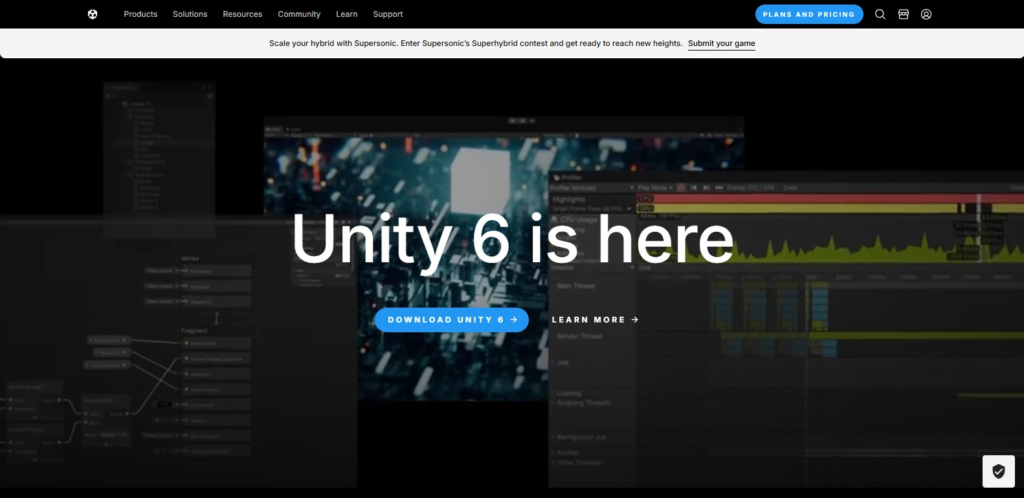Viewport: 1024px width, 498px height.
Task: Open the user account icon
Action: point(926,14)
